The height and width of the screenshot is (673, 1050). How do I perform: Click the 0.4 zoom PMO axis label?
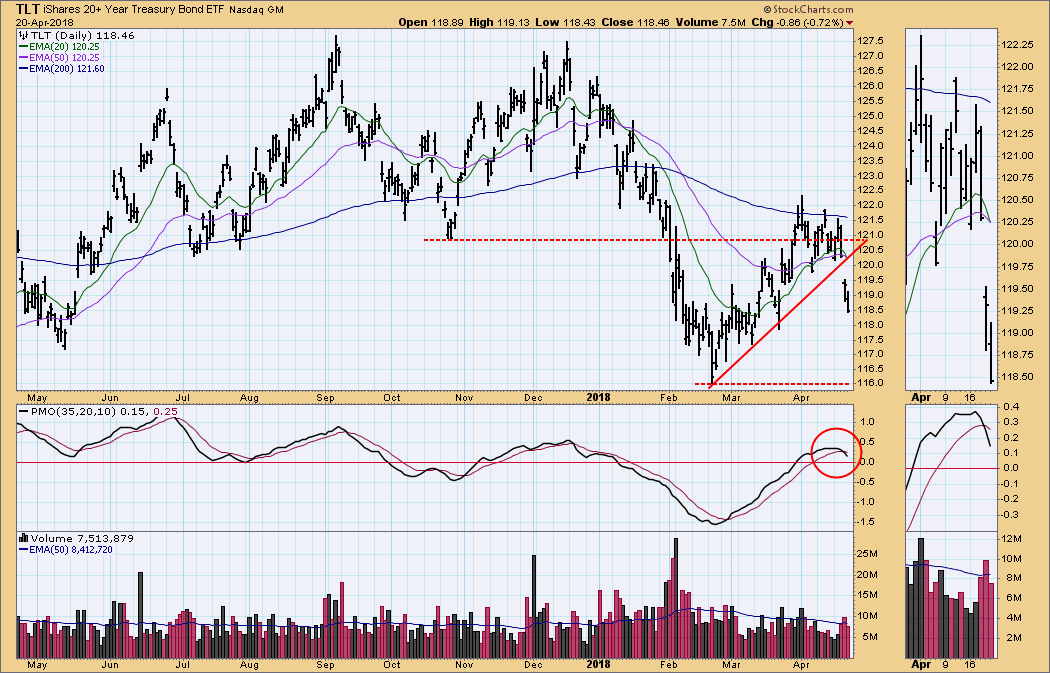tap(1011, 406)
